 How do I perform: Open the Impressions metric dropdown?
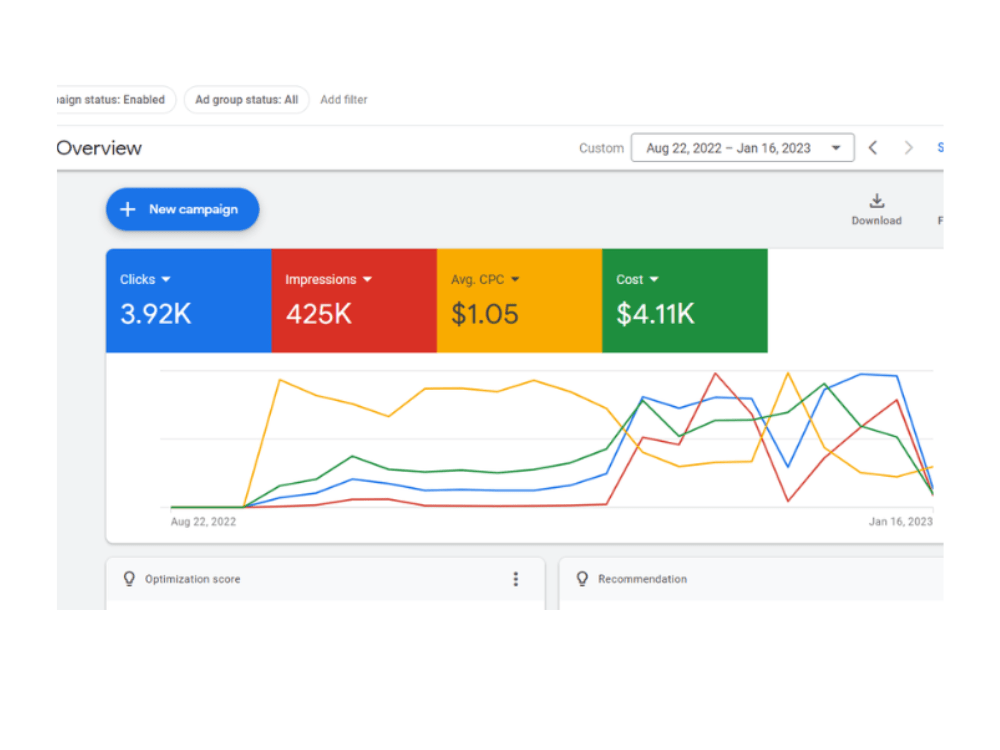[x=328, y=279]
